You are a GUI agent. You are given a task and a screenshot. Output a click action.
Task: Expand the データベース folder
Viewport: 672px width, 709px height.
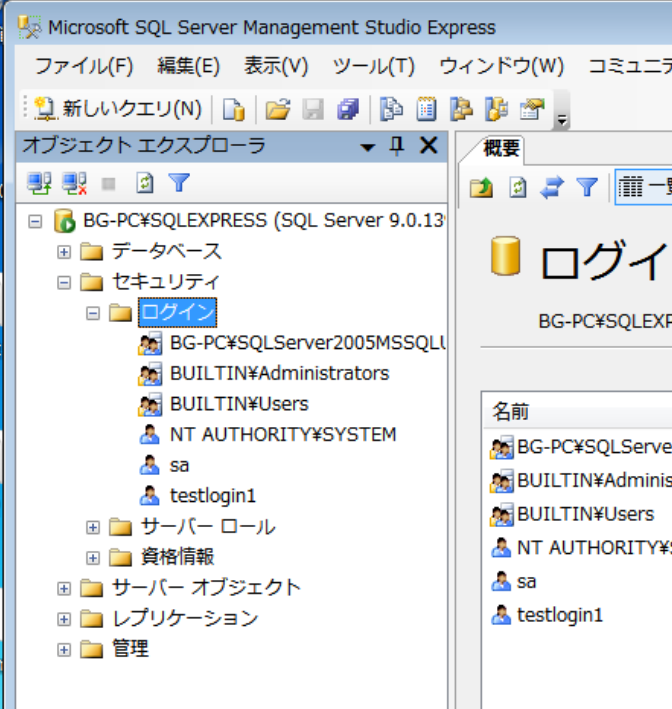pyautogui.click(x=64, y=252)
